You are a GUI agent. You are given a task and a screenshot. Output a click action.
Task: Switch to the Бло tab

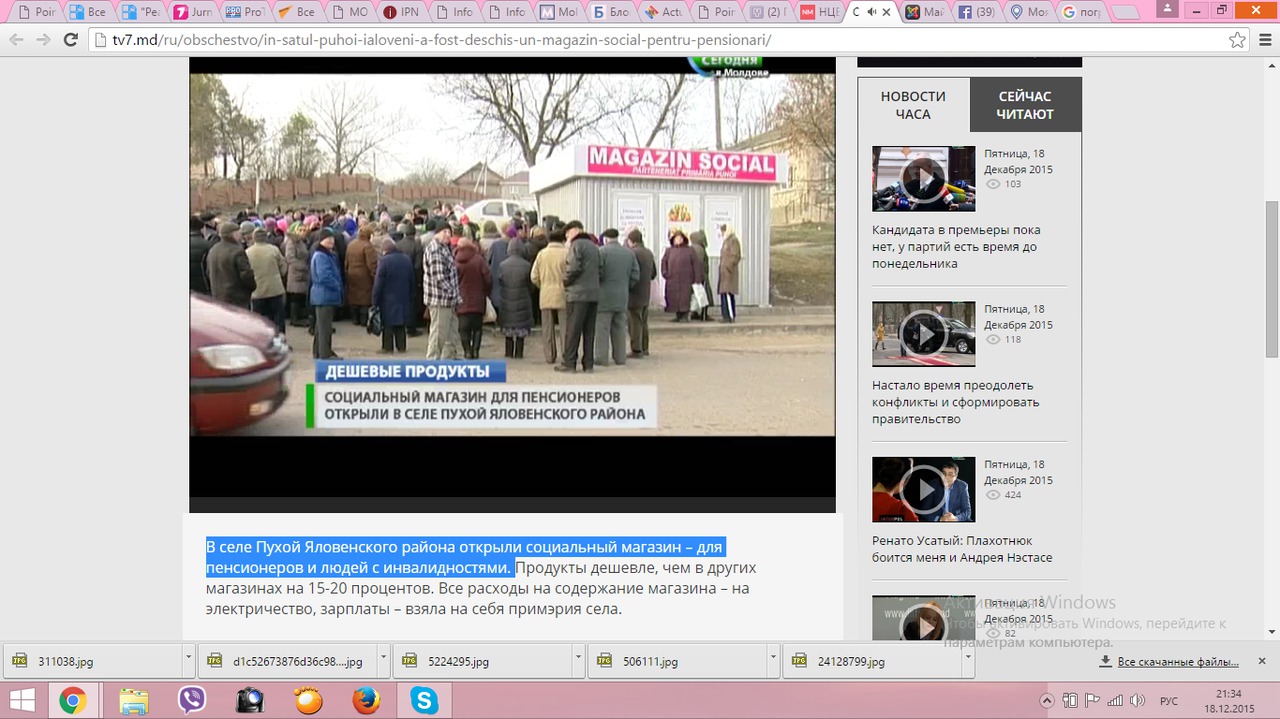[x=612, y=12]
